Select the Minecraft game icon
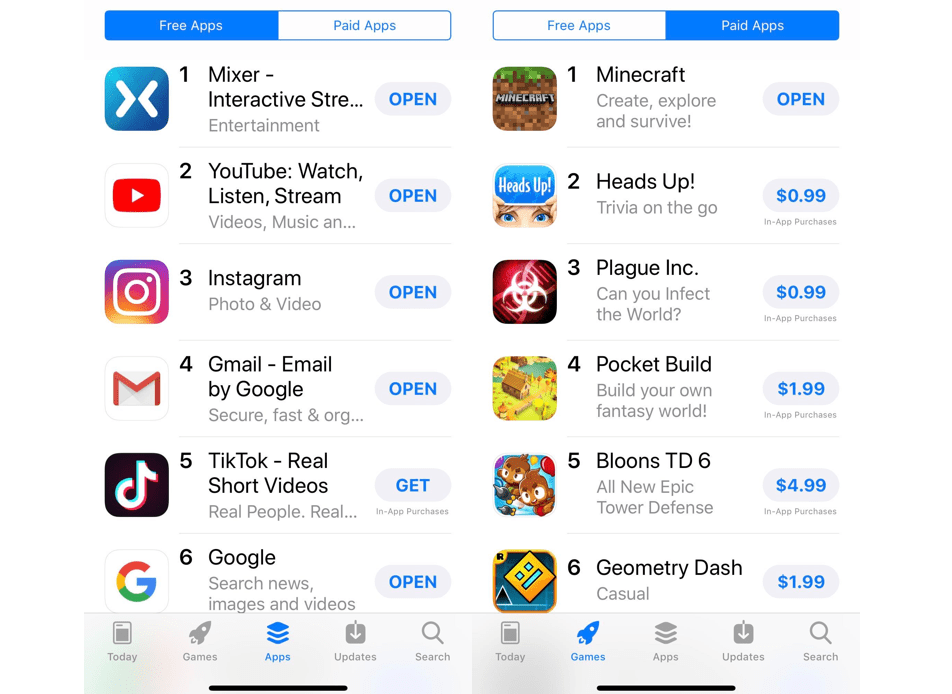Viewport: 952px width, 694px height. [525, 99]
